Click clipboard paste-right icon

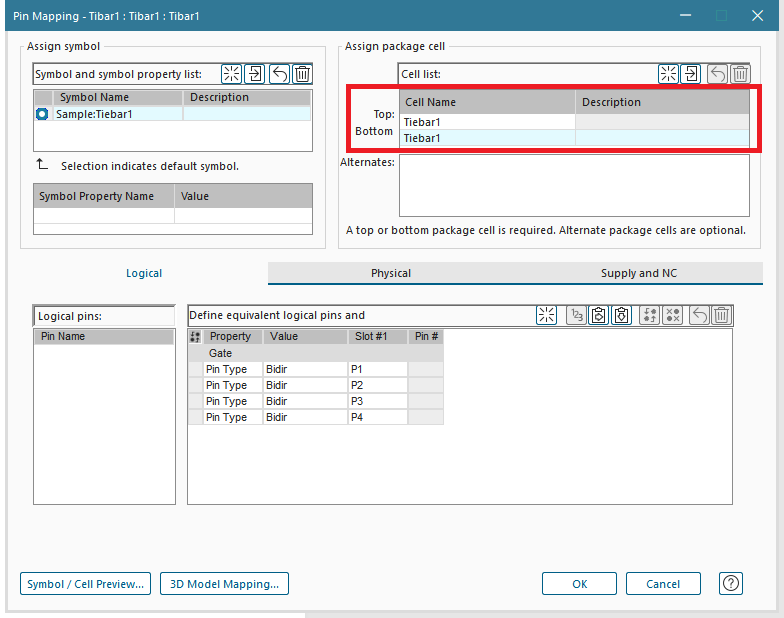click(x=598, y=315)
